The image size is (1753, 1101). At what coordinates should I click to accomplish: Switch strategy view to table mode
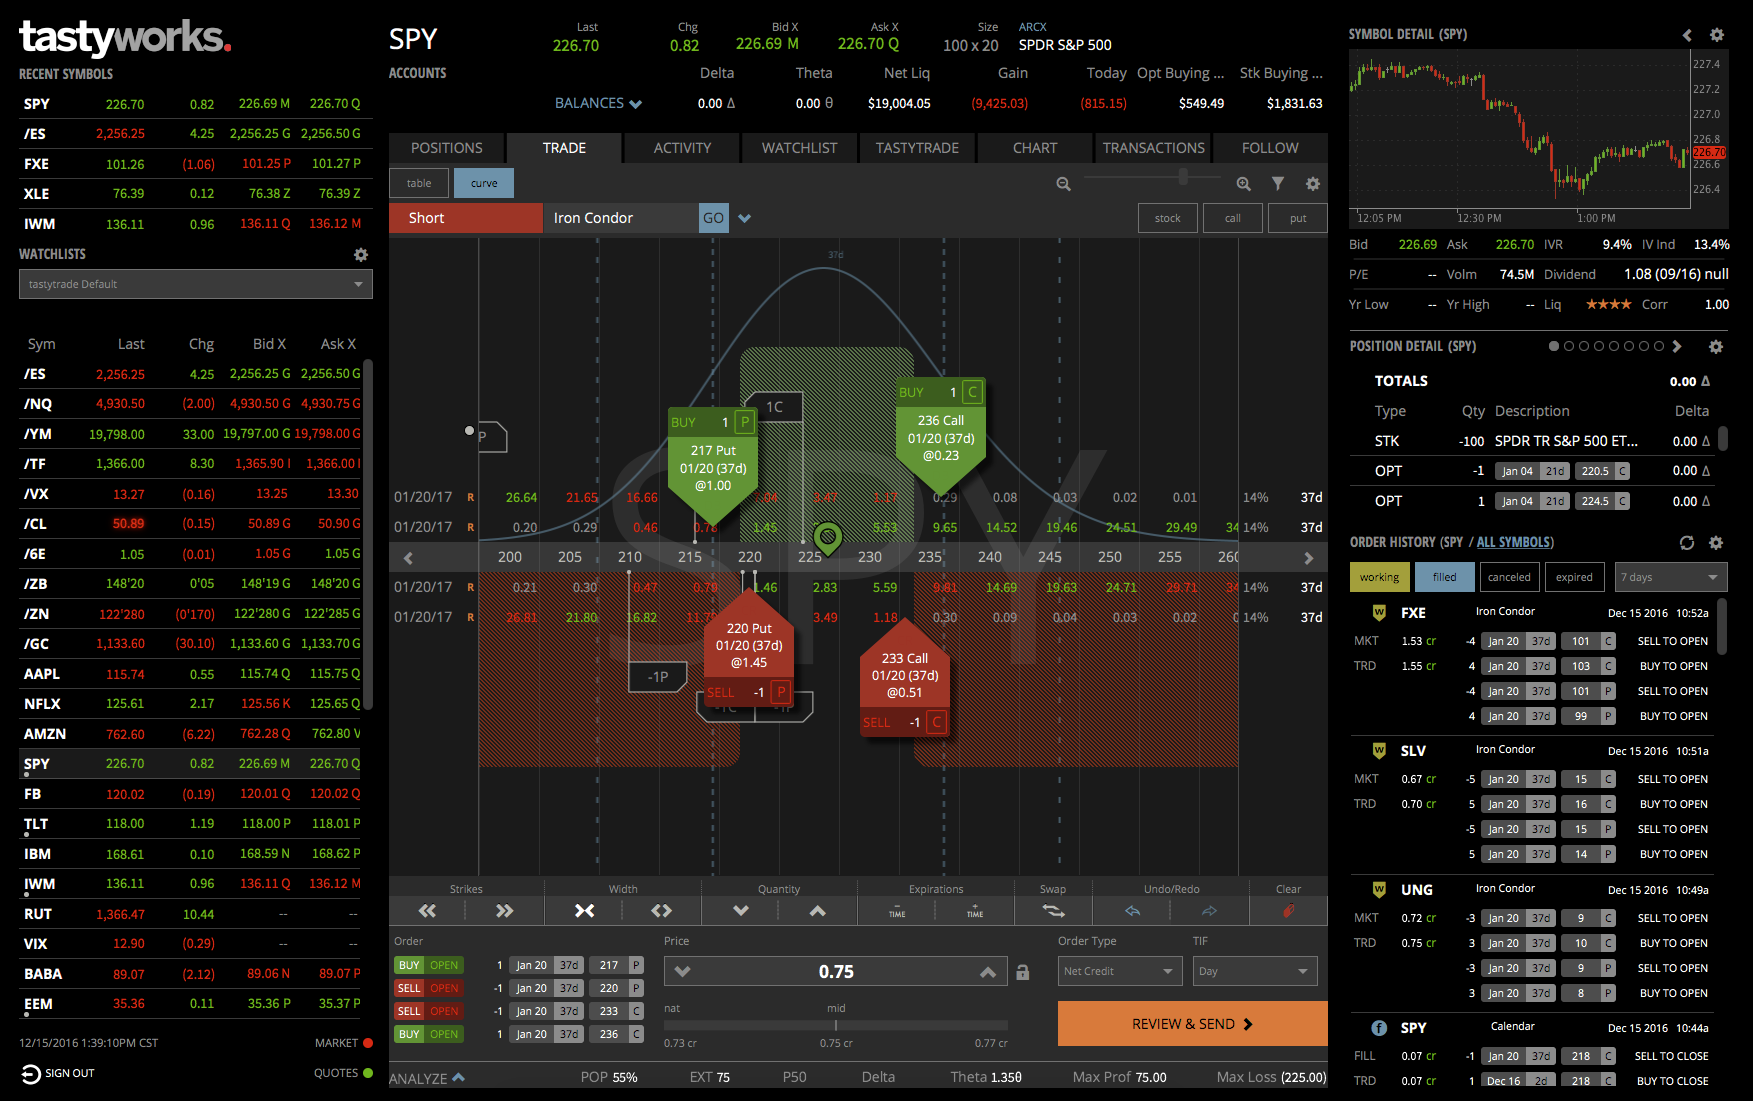click(418, 183)
